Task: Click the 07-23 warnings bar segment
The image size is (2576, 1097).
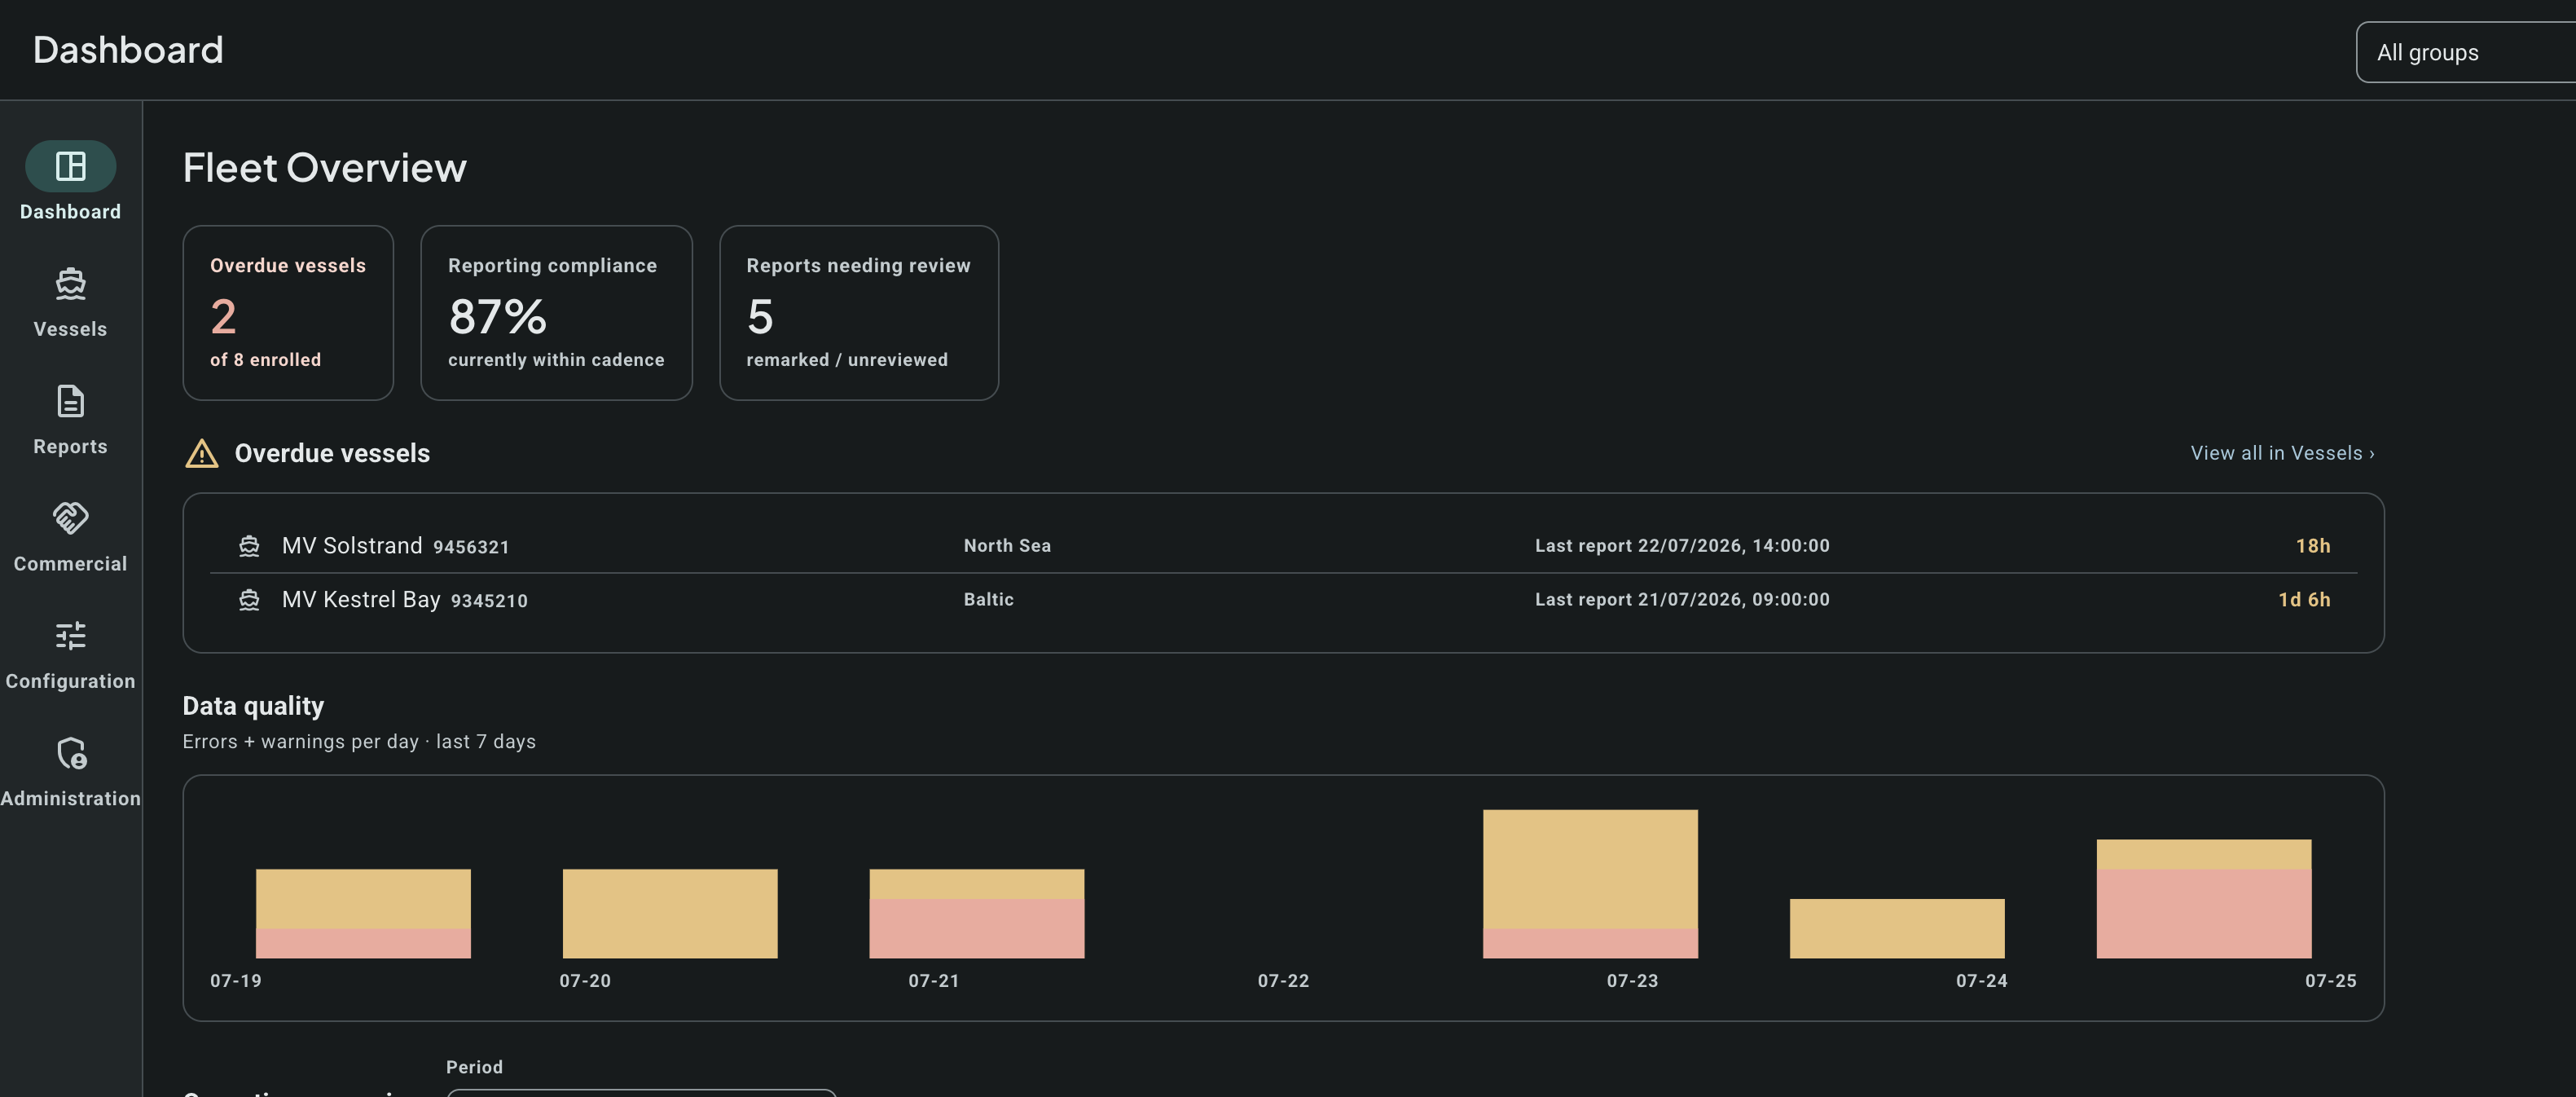Action: pyautogui.click(x=1590, y=869)
